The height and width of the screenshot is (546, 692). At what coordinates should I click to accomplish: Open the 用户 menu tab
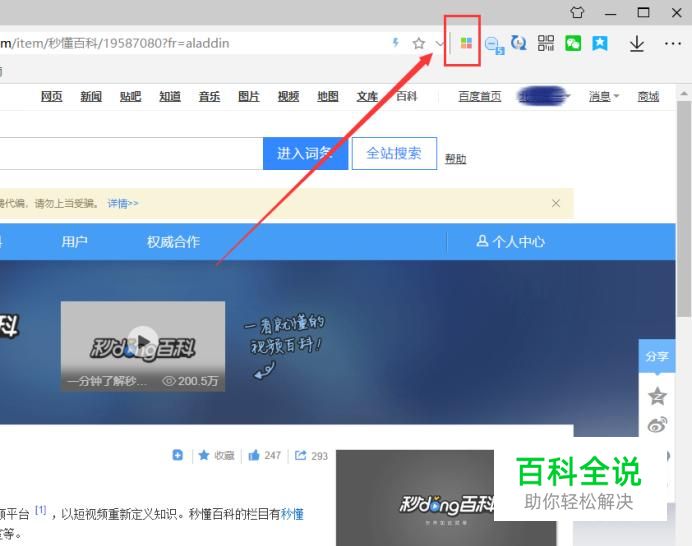[75, 242]
